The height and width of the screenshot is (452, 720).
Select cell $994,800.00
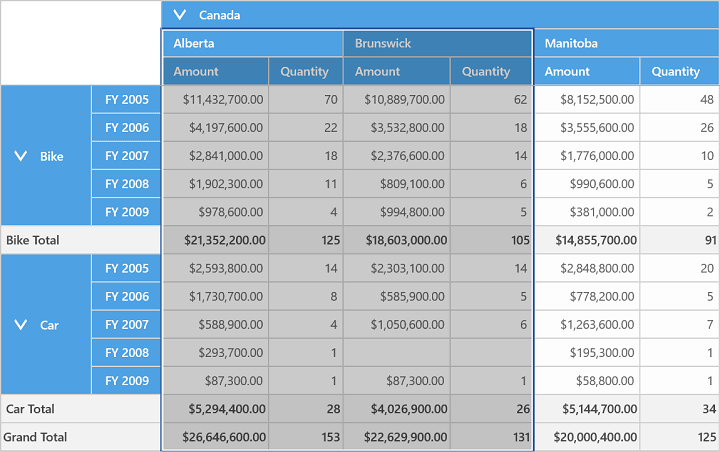(x=397, y=212)
